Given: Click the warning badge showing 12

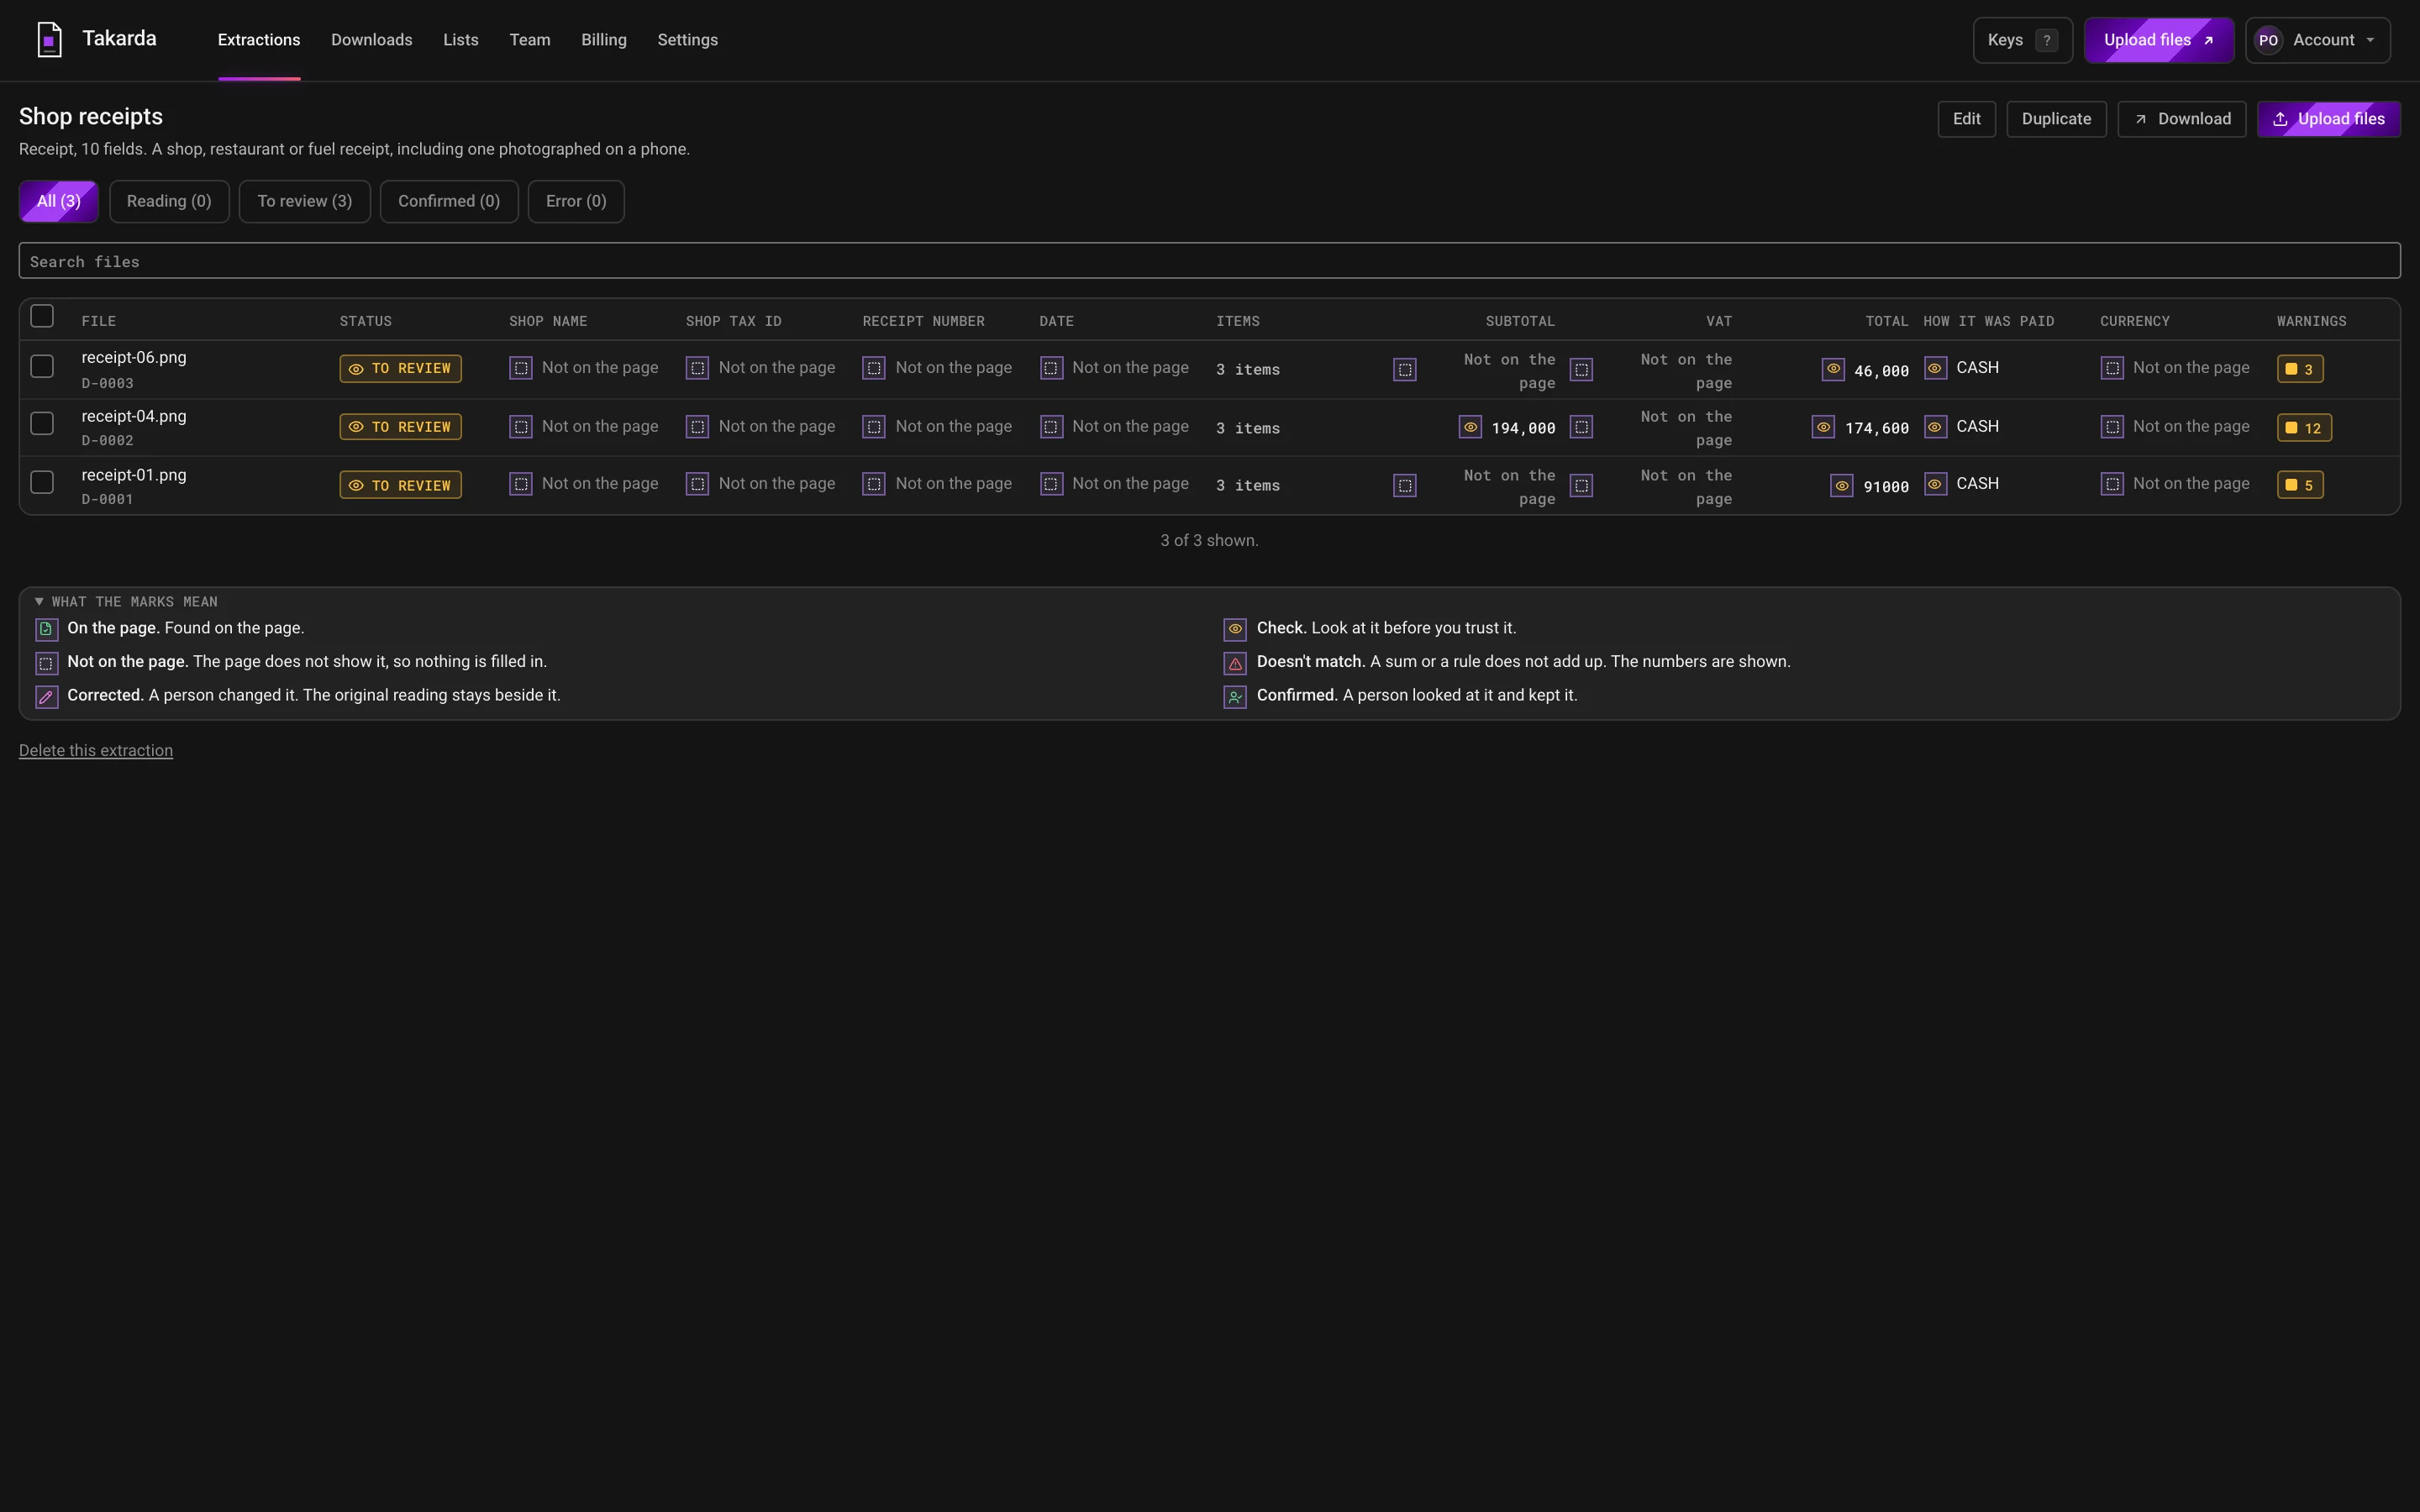Looking at the screenshot, I should tap(2304, 427).
